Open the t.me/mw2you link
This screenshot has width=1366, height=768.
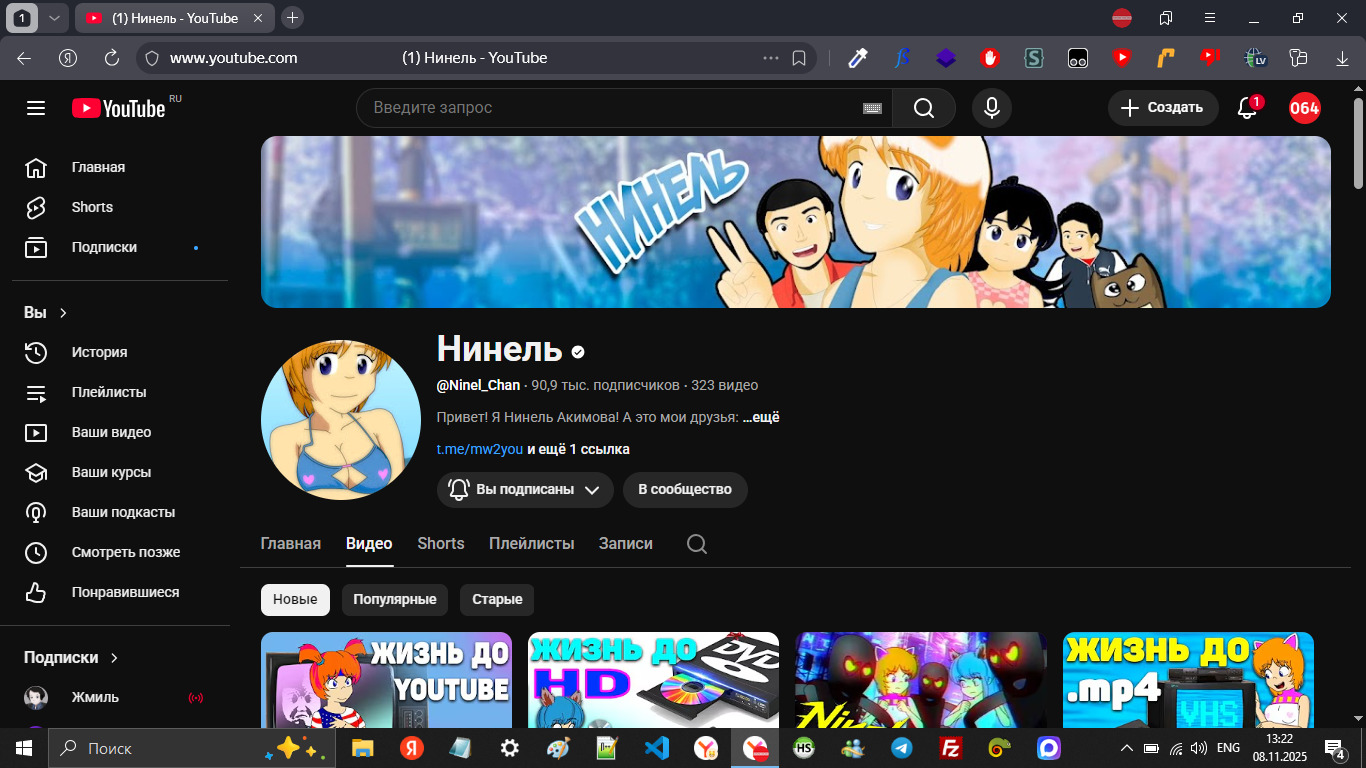click(479, 449)
